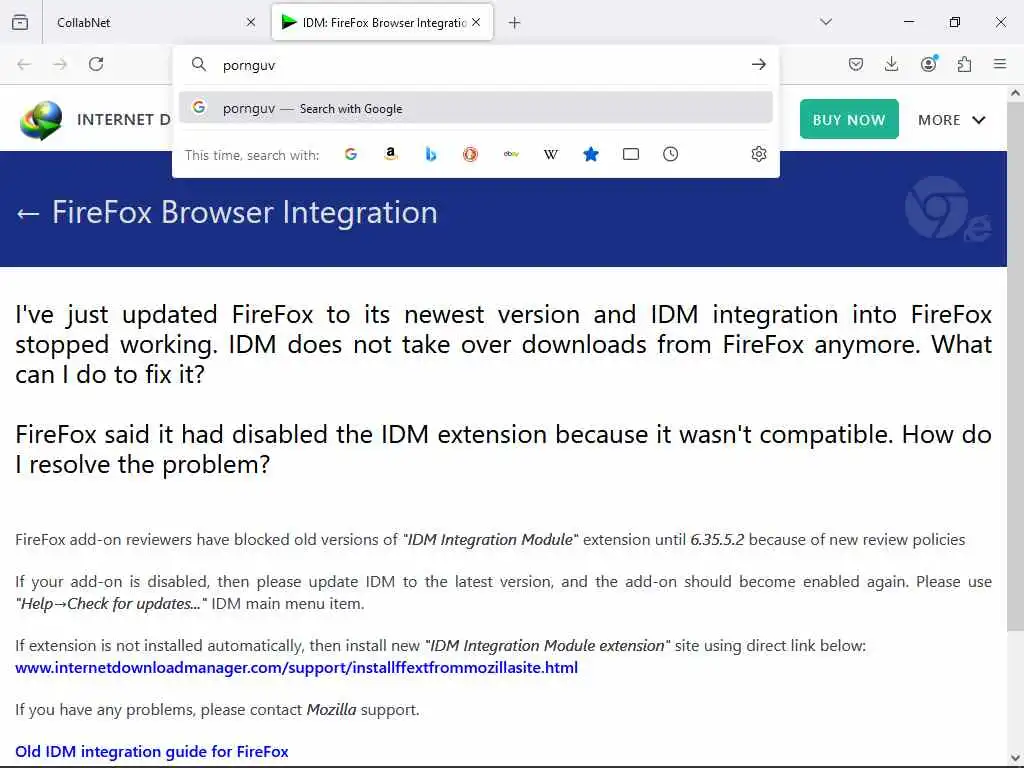Image resolution: width=1024 pixels, height=768 pixels.
Task: Open the Downloads panel
Action: tap(891, 64)
